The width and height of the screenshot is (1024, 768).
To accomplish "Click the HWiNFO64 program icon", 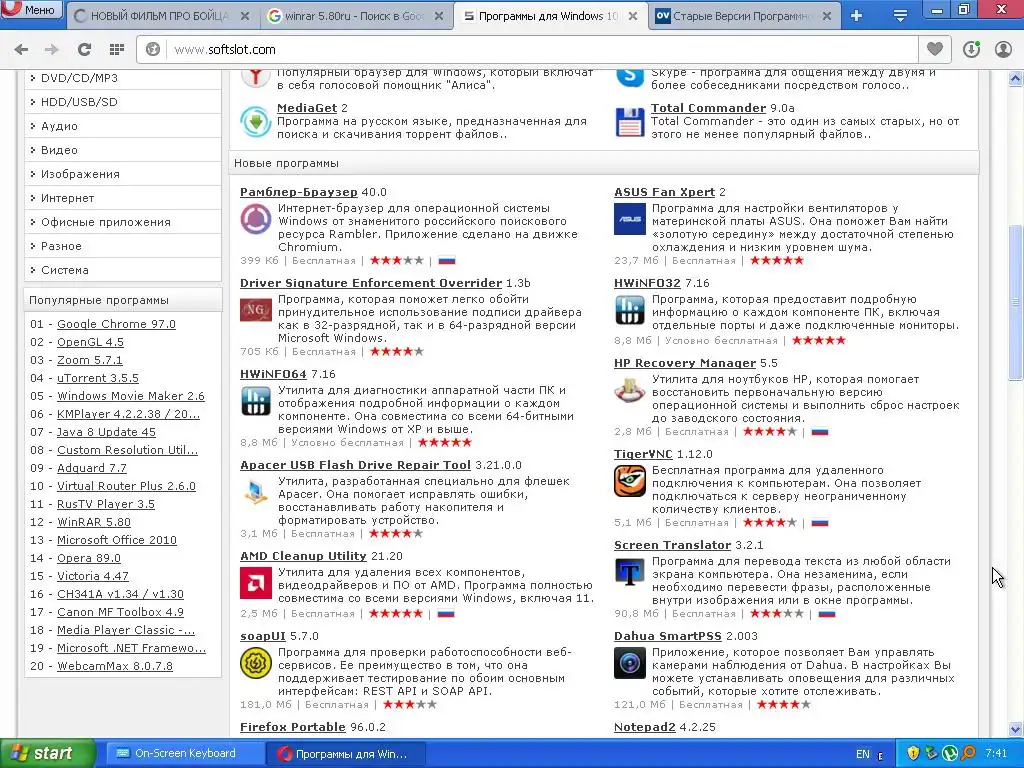I will coord(255,401).
